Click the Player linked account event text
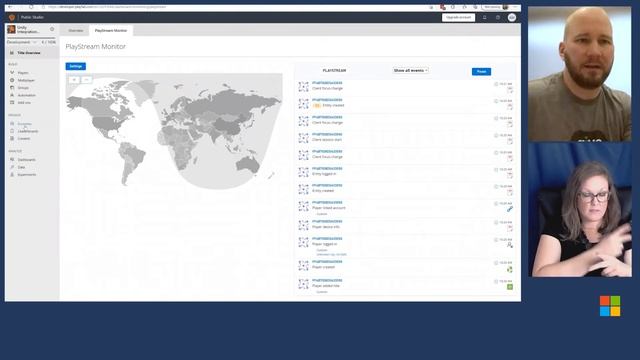640x360 pixels. (329, 208)
